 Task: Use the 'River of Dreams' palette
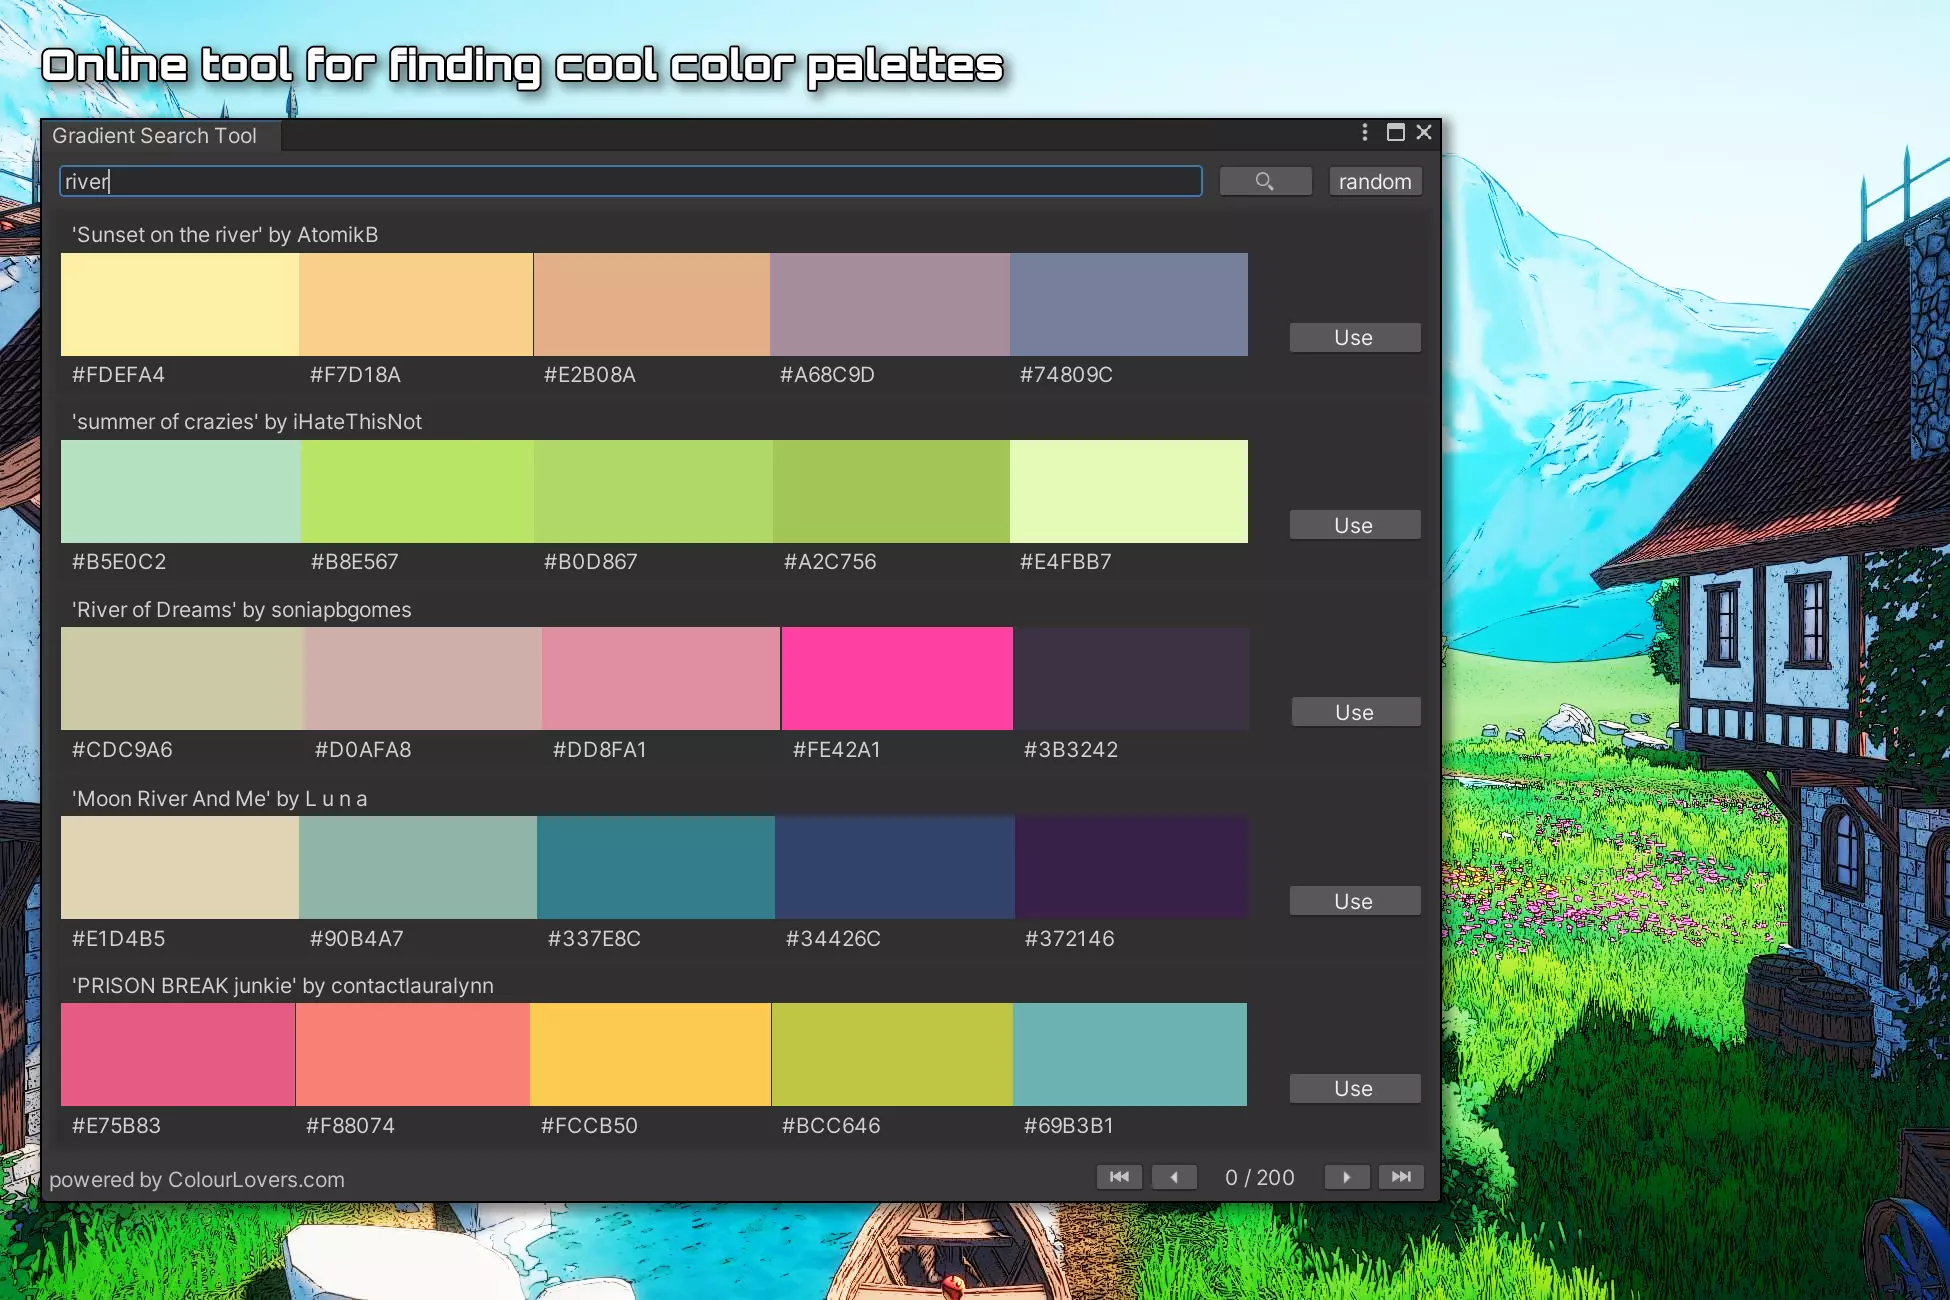[x=1355, y=712]
